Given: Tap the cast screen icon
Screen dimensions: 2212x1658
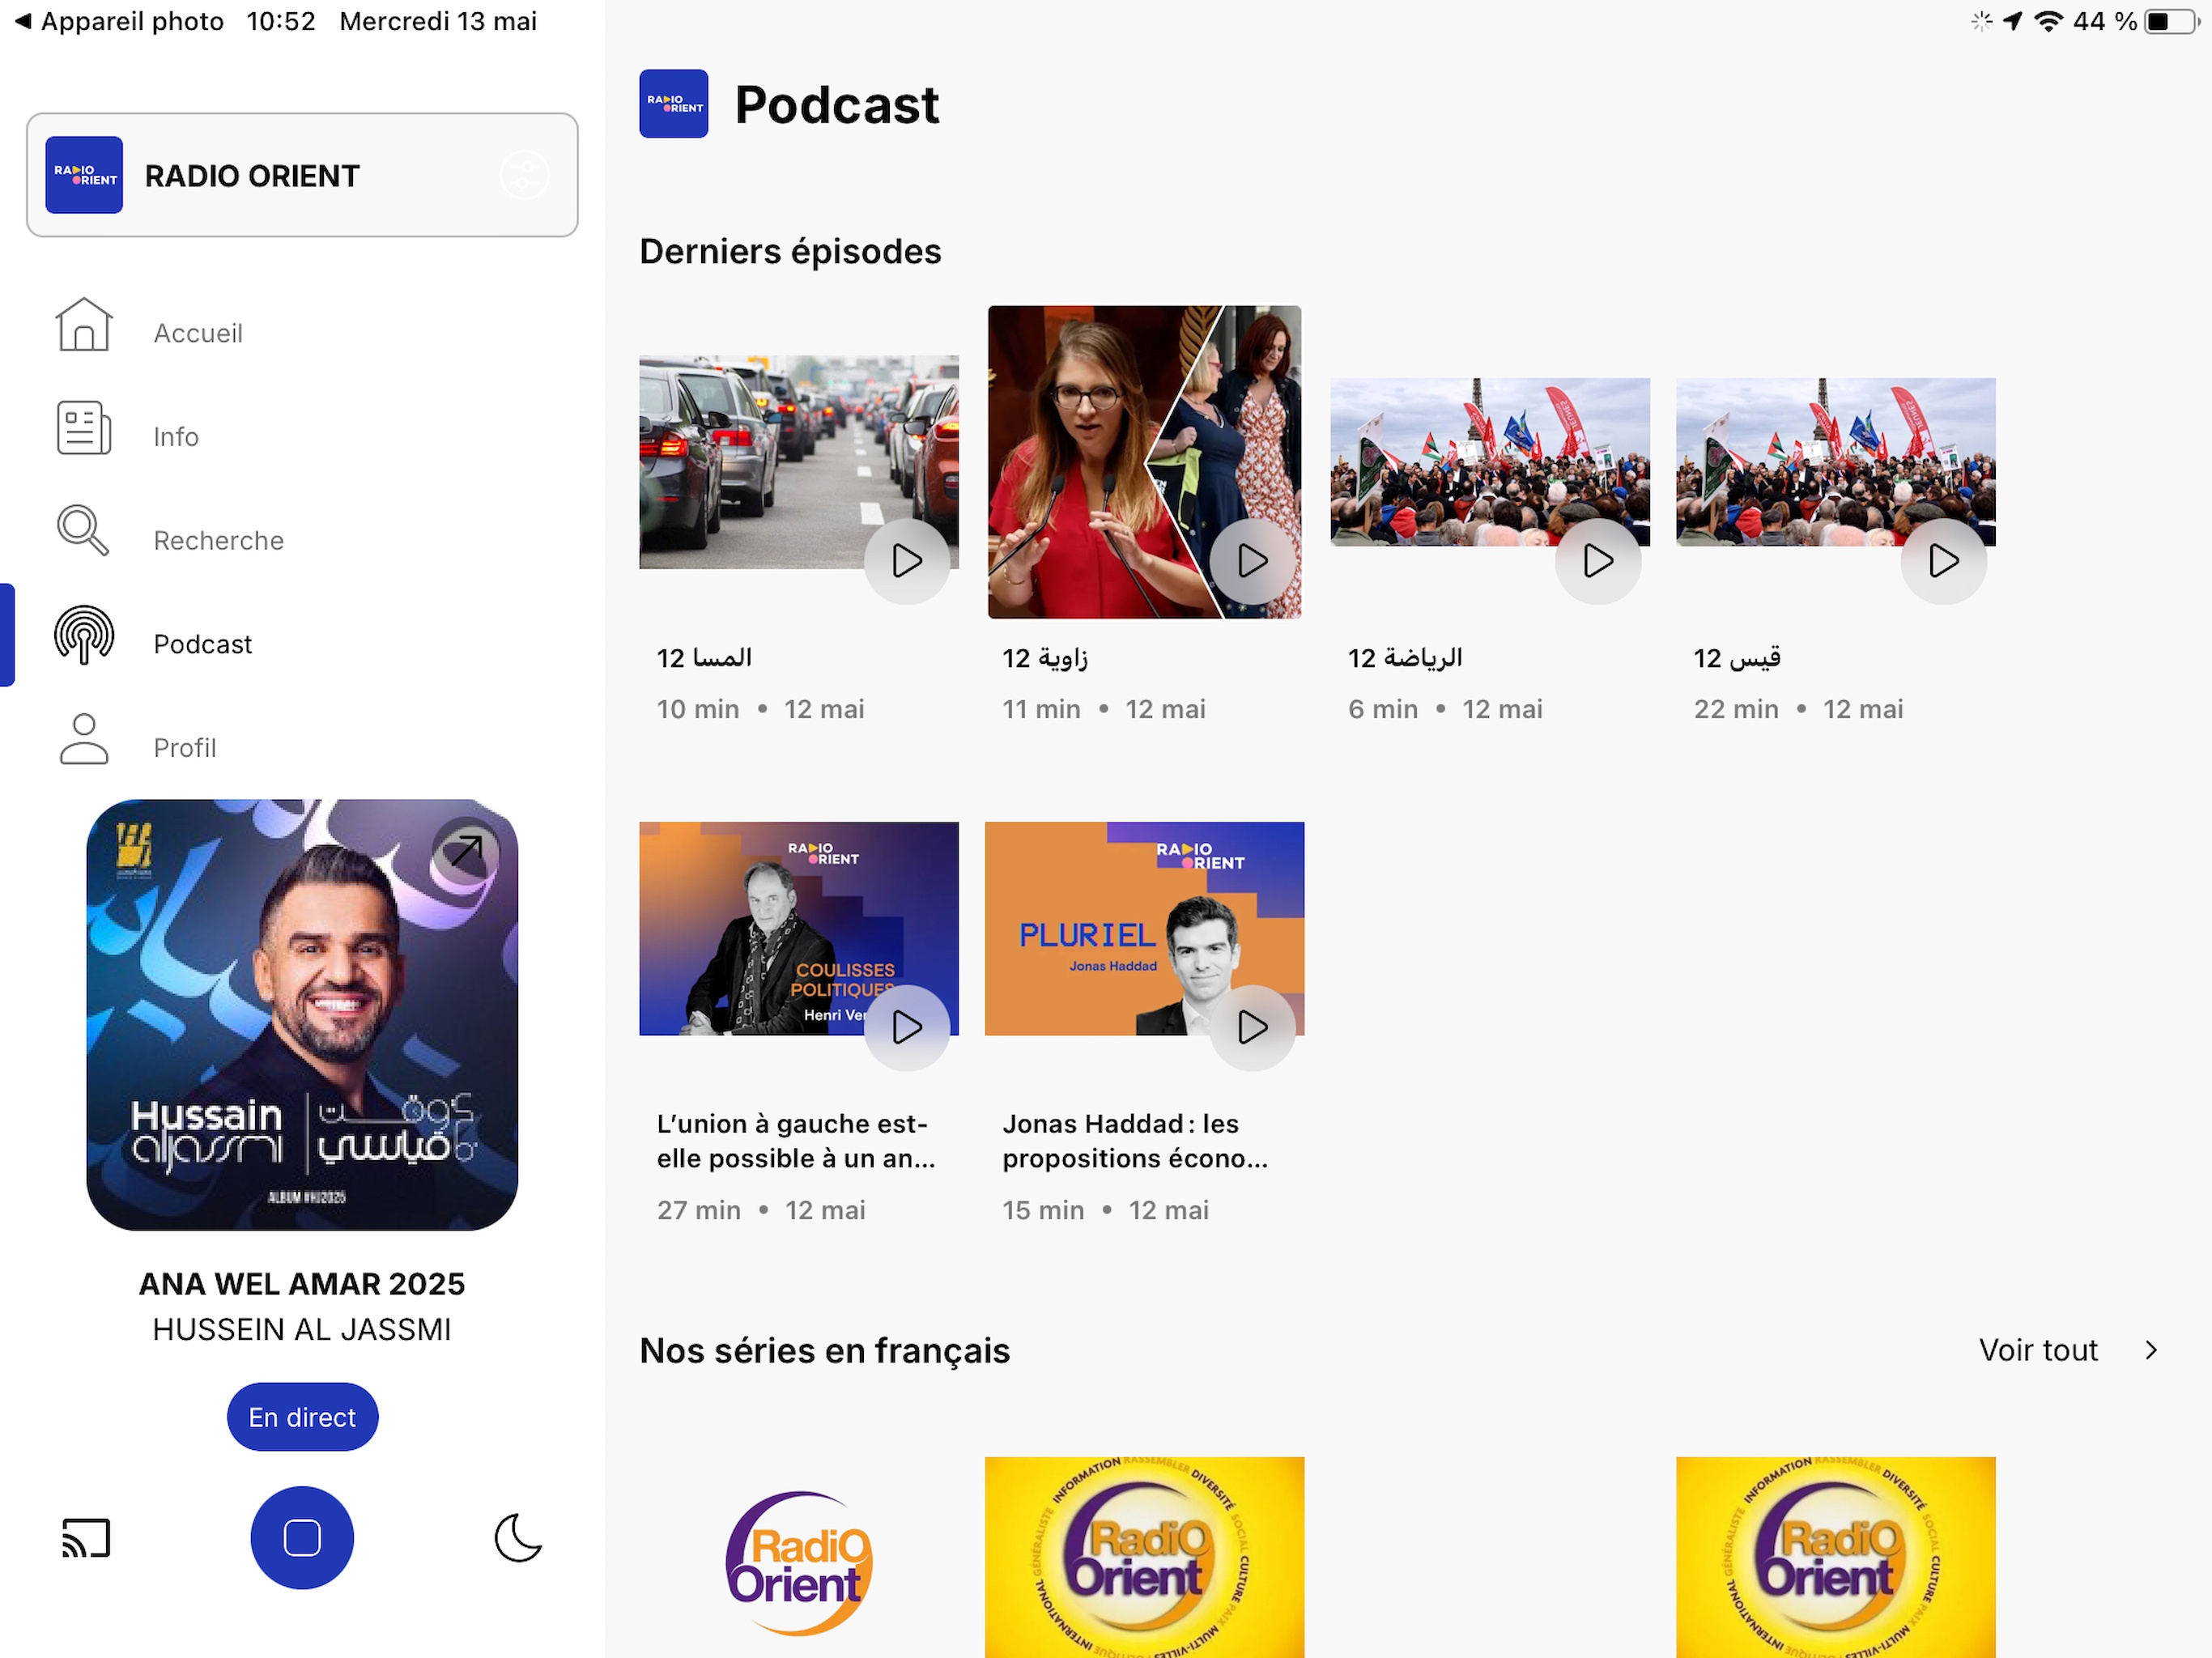Looking at the screenshot, I should pos(86,1538).
